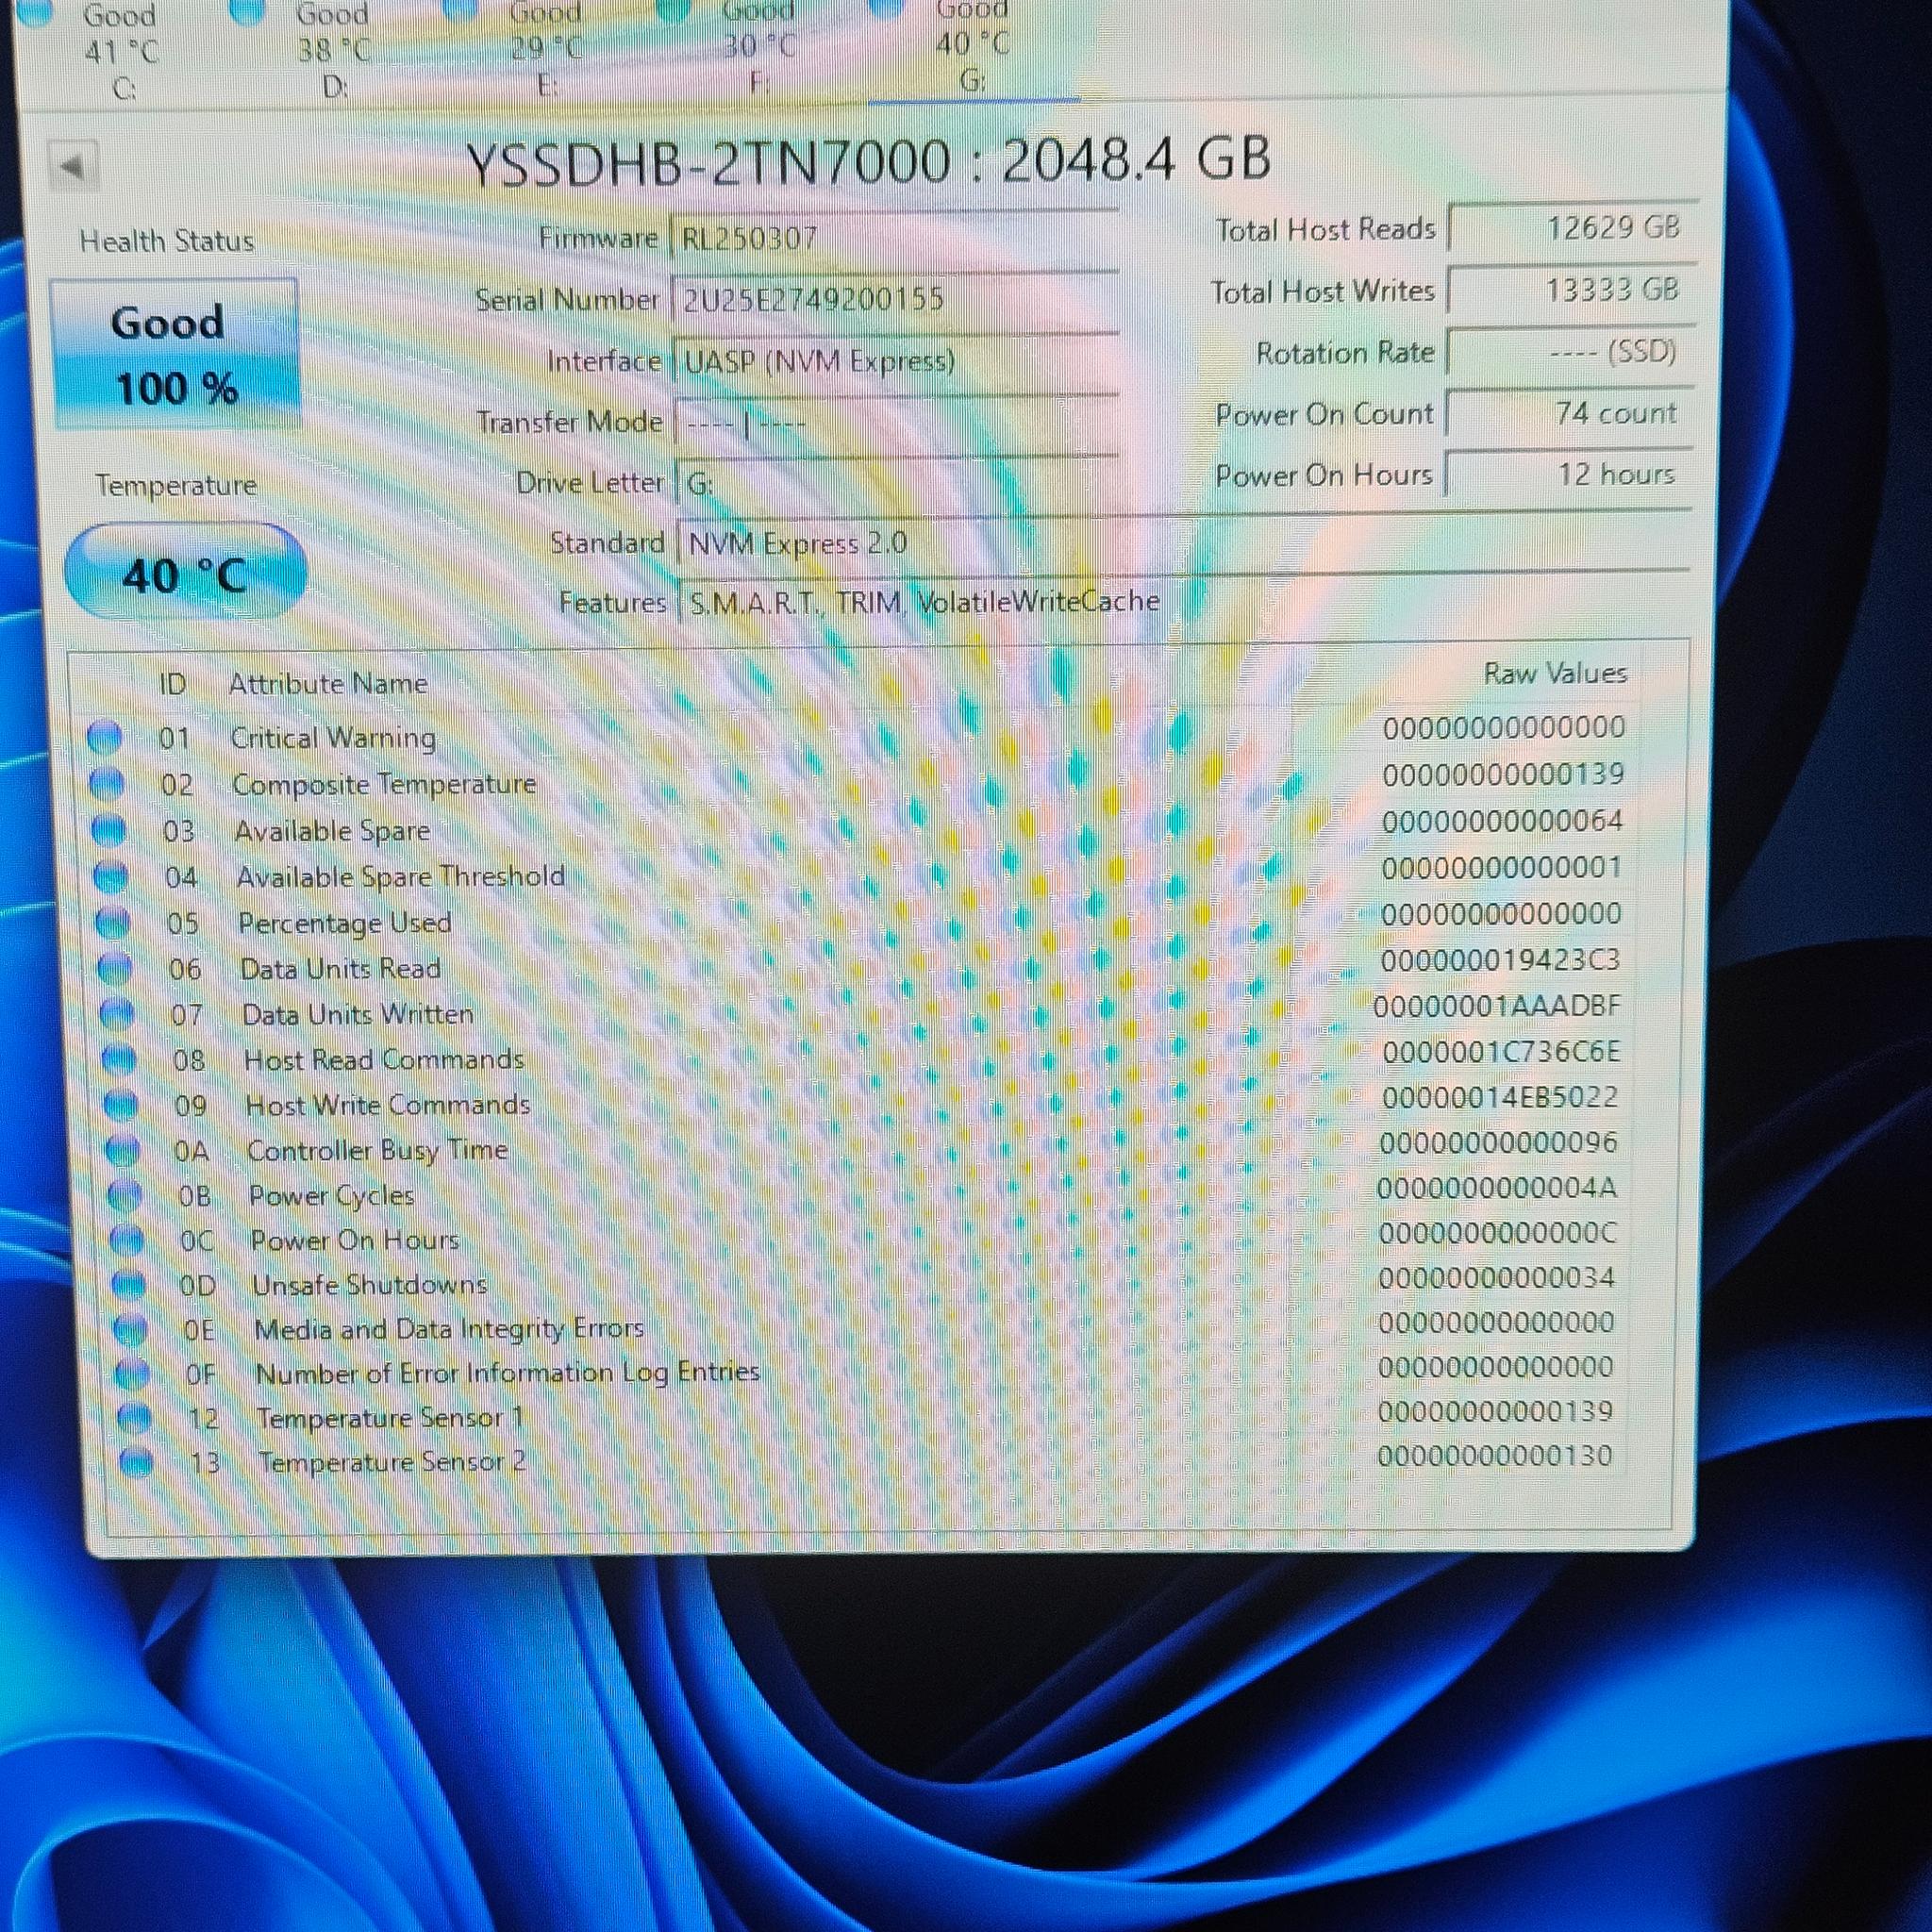Screen dimensions: 1932x1932
Task: Click status icon for Percentage Used row
Action: [x=113, y=923]
